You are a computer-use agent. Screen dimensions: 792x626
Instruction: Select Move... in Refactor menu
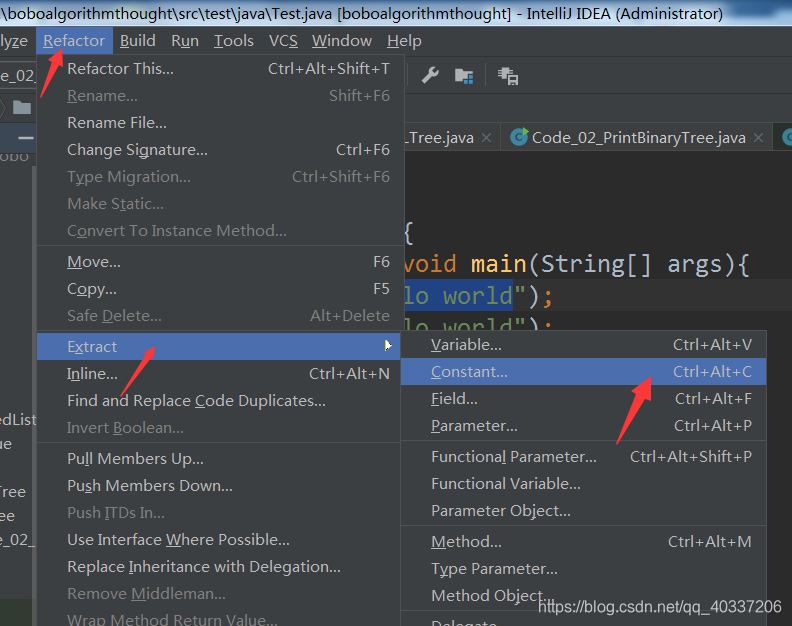[x=219, y=262]
